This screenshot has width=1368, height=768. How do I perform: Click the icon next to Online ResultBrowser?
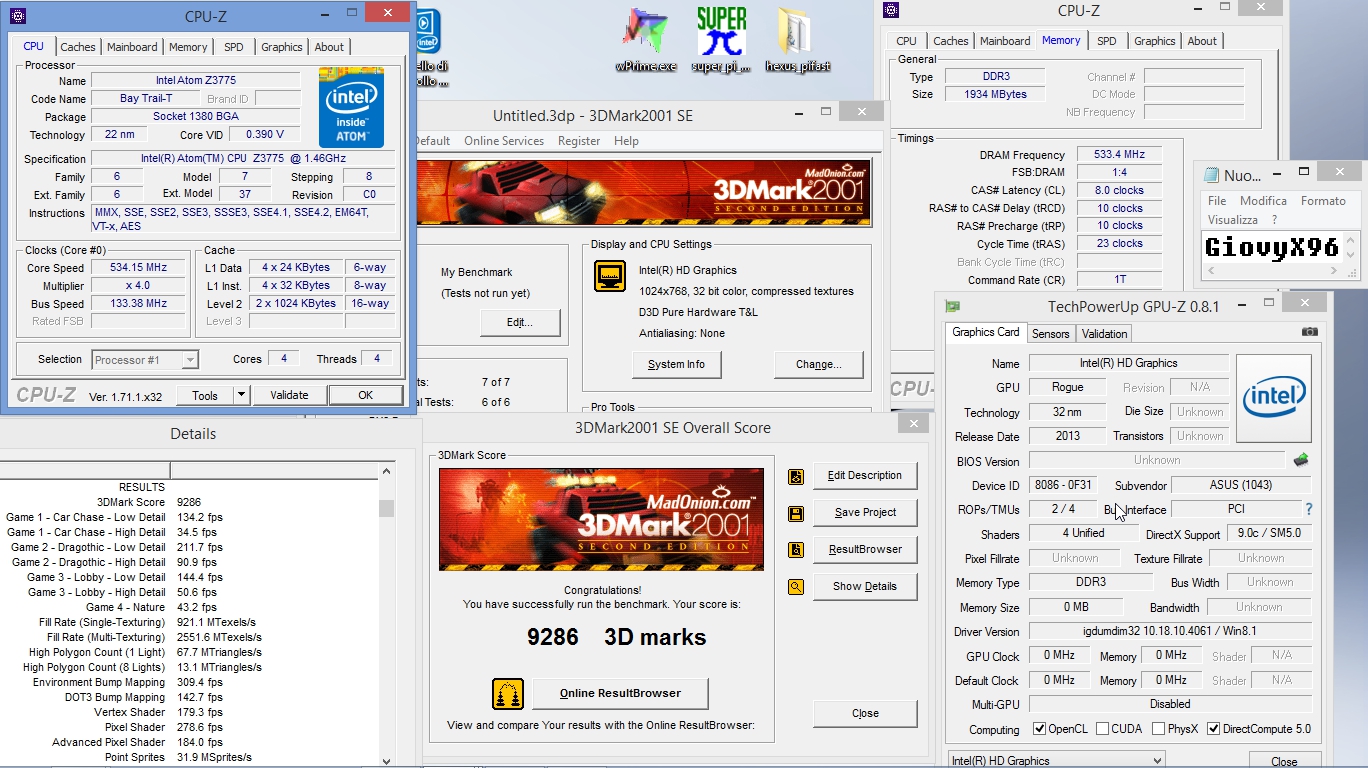(508, 694)
